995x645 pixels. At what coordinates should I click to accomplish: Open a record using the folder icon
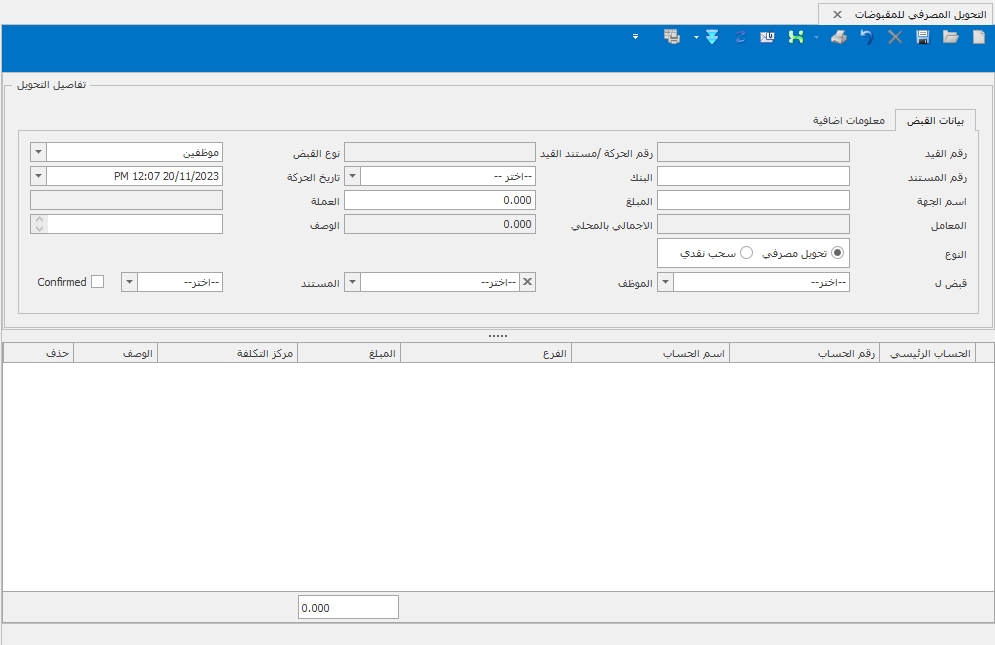(950, 37)
